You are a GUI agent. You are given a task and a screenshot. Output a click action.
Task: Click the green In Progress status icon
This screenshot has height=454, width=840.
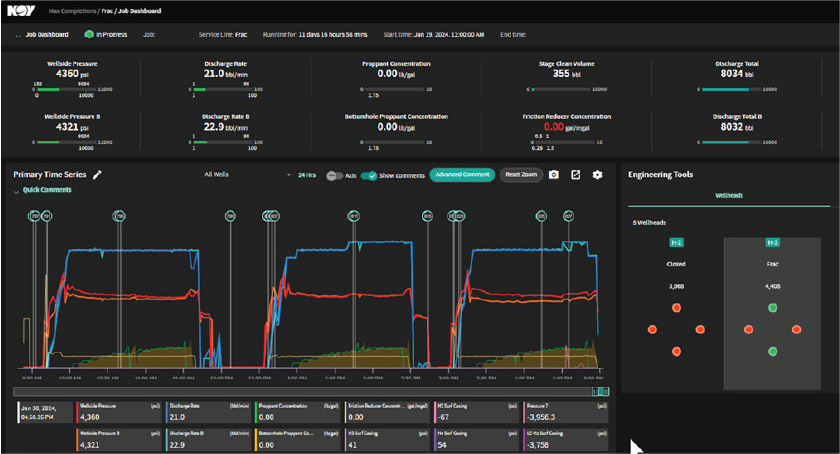(x=89, y=34)
